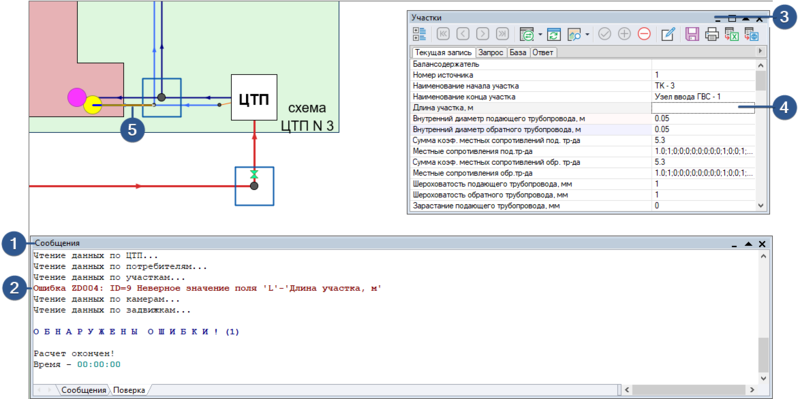Click the green refresh table icon
The width and height of the screenshot is (800, 399).
coord(554,34)
